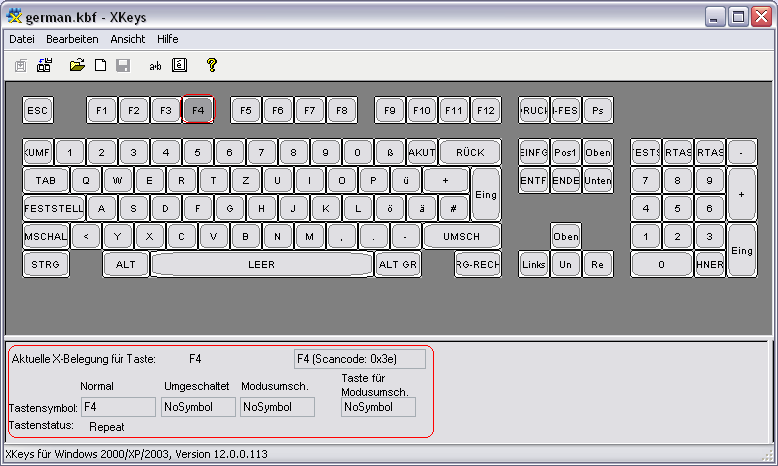Screen dimensions: 778x466
Task: Select the F8 key
Action: [x=342, y=110]
